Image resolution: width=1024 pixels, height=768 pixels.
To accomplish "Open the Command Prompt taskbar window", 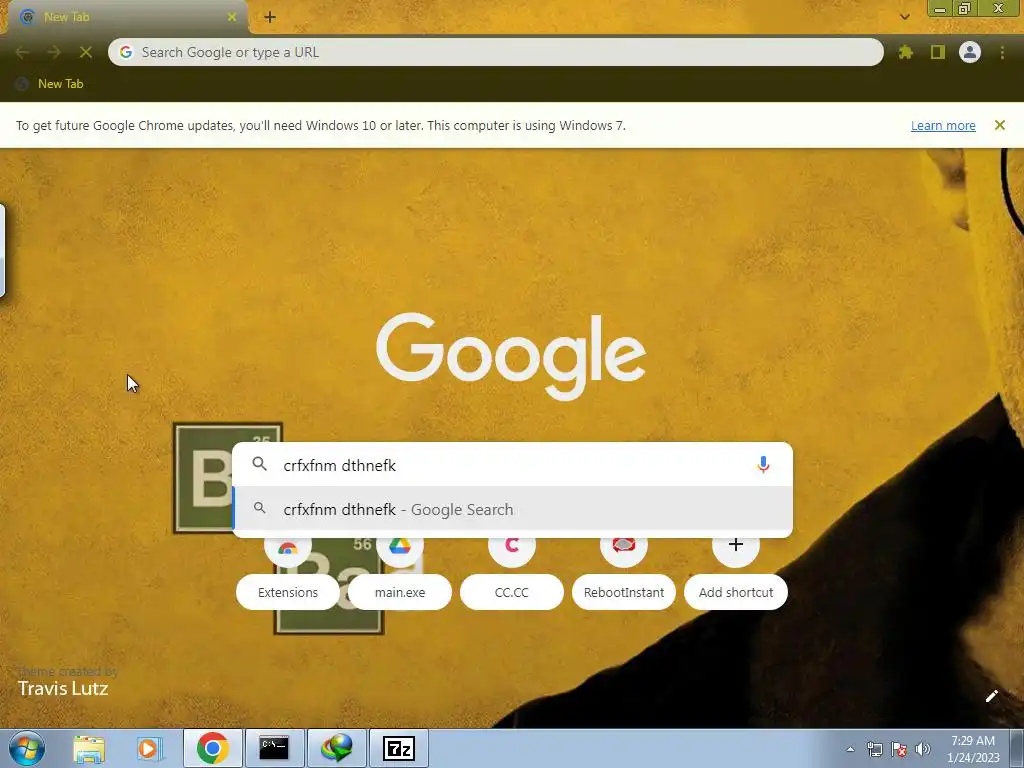I will pyautogui.click(x=274, y=748).
